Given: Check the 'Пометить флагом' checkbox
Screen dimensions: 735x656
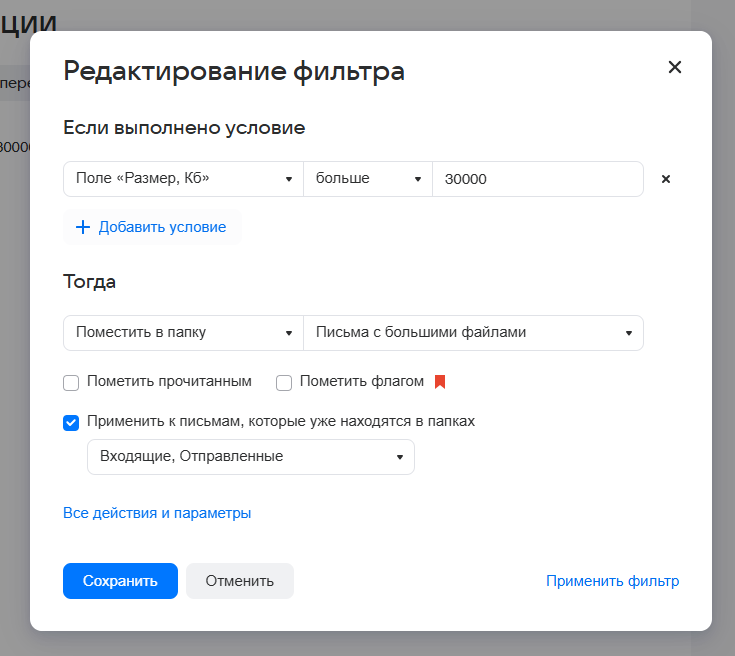Looking at the screenshot, I should [284, 382].
